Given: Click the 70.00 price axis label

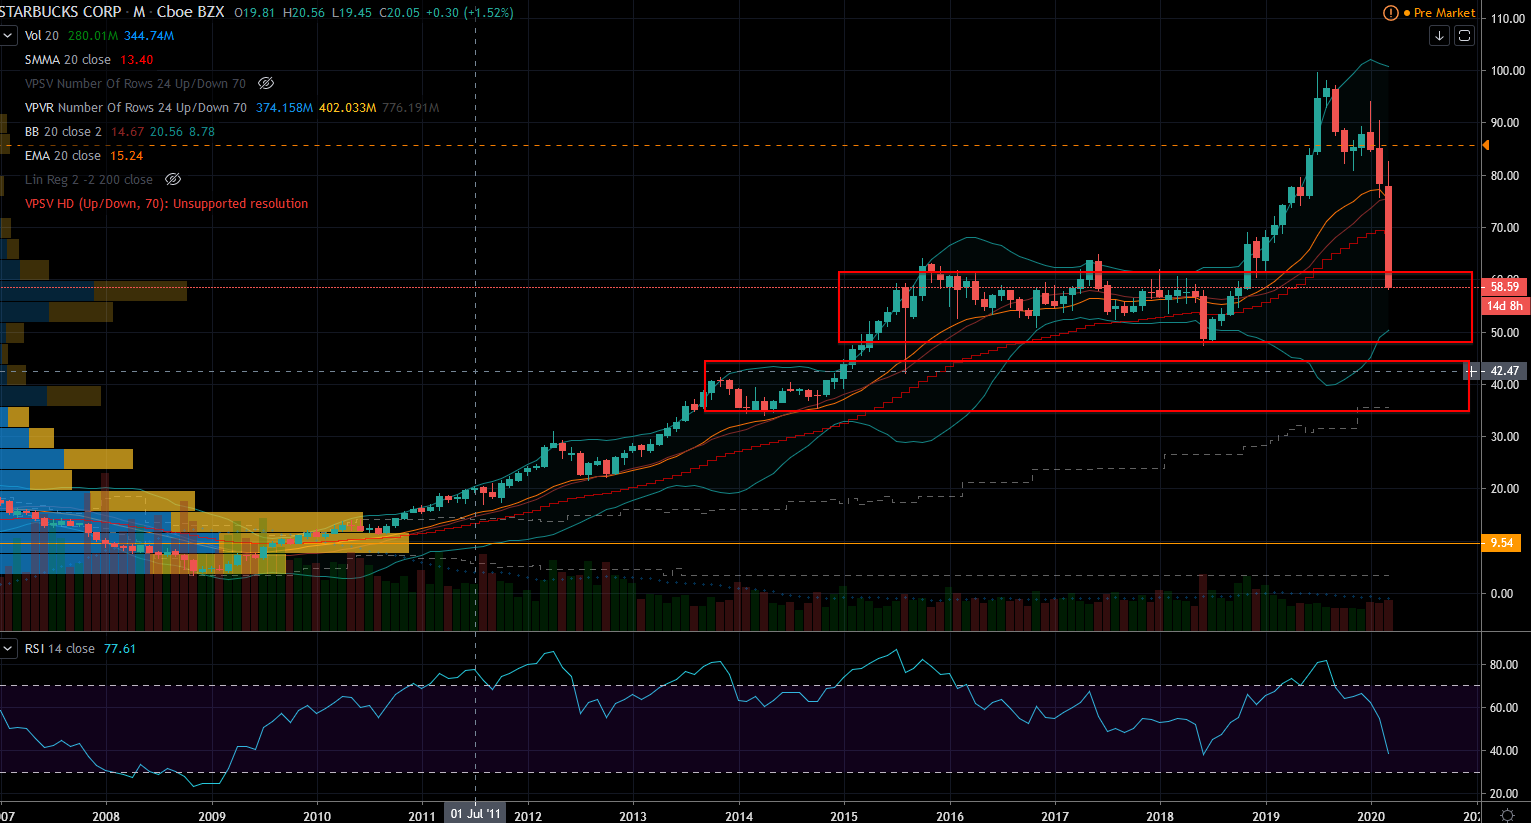Looking at the screenshot, I should coord(1504,228).
